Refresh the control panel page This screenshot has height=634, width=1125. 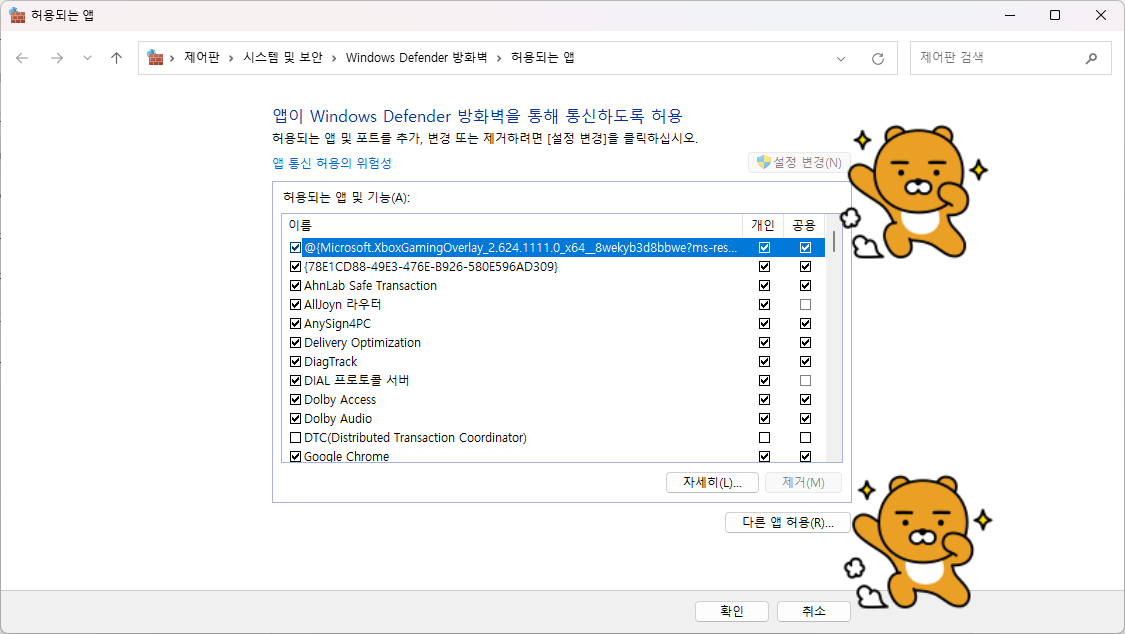click(x=877, y=59)
